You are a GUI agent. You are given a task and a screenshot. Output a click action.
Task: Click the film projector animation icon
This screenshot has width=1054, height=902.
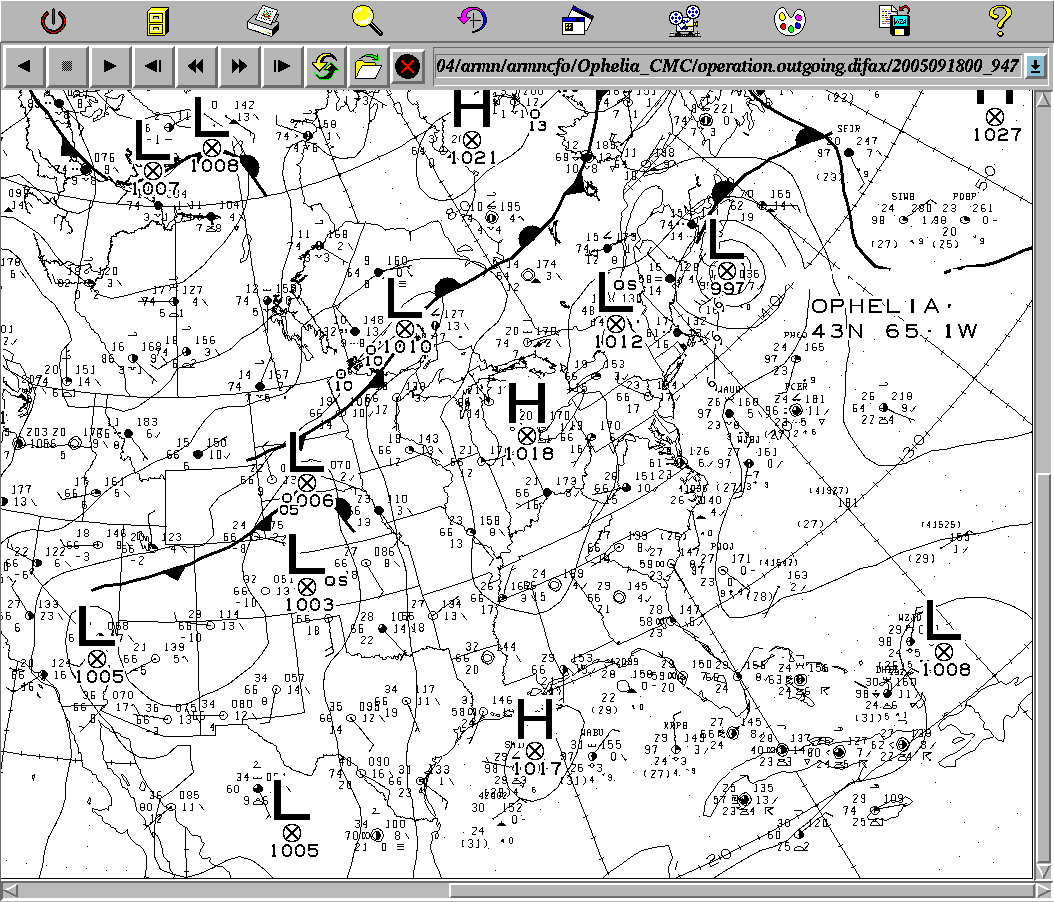point(684,20)
